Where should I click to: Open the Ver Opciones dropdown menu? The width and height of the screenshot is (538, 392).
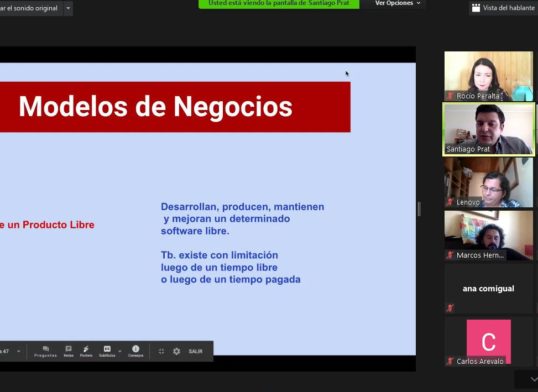tap(398, 3)
